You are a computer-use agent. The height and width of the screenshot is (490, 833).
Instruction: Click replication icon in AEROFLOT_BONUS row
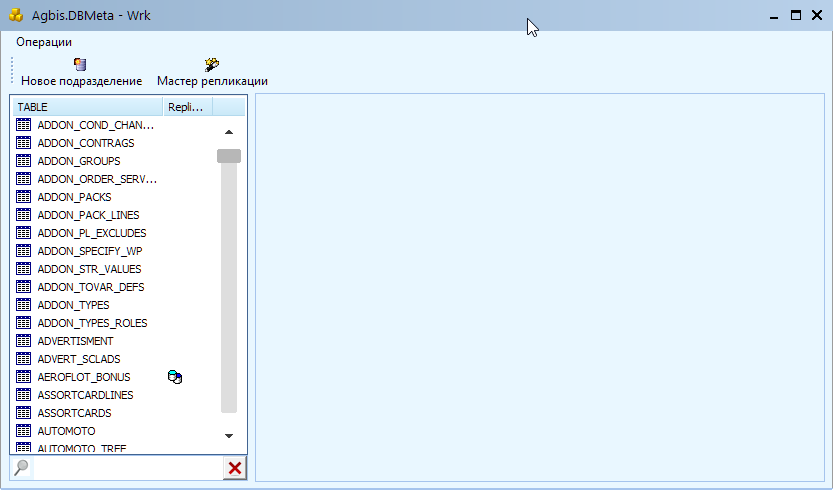[x=175, y=377]
